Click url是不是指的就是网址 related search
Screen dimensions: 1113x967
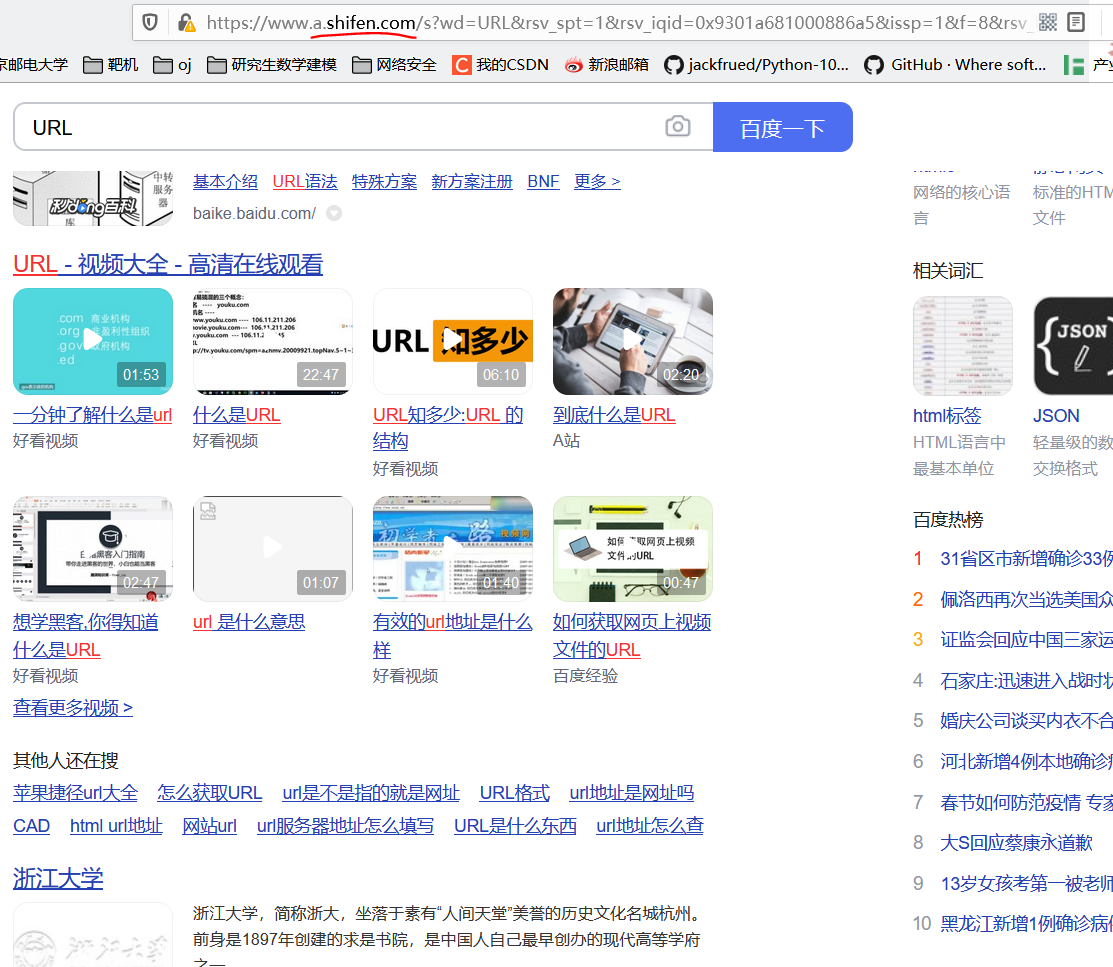371,793
